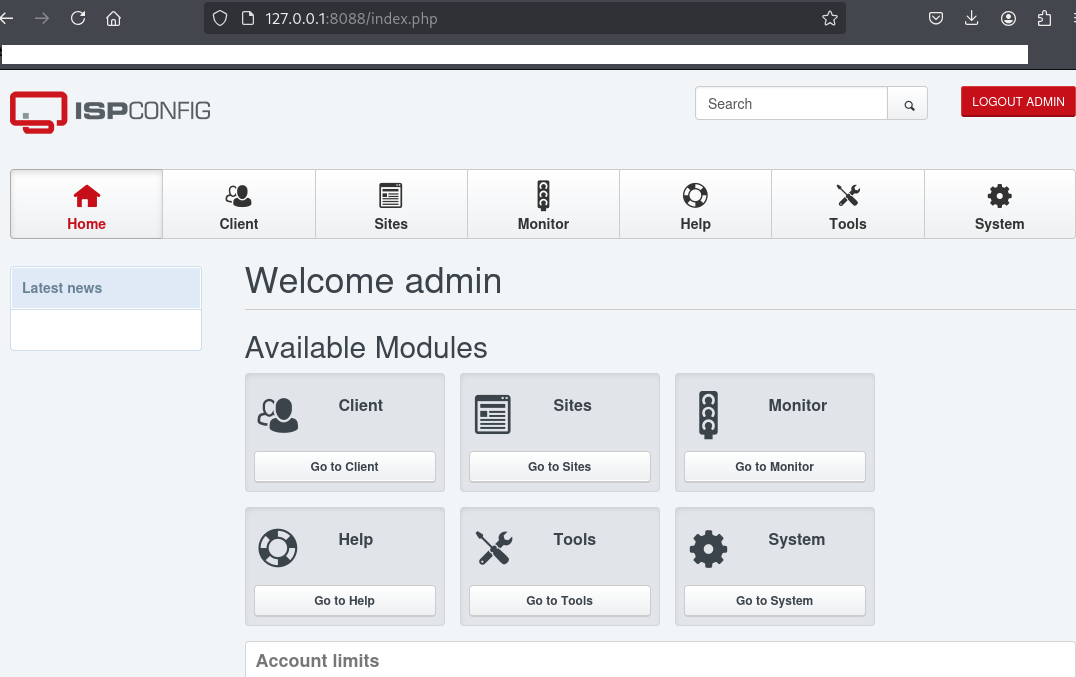This screenshot has height=677, width=1076.
Task: Click the ISPConfig logo
Action: click(110, 111)
